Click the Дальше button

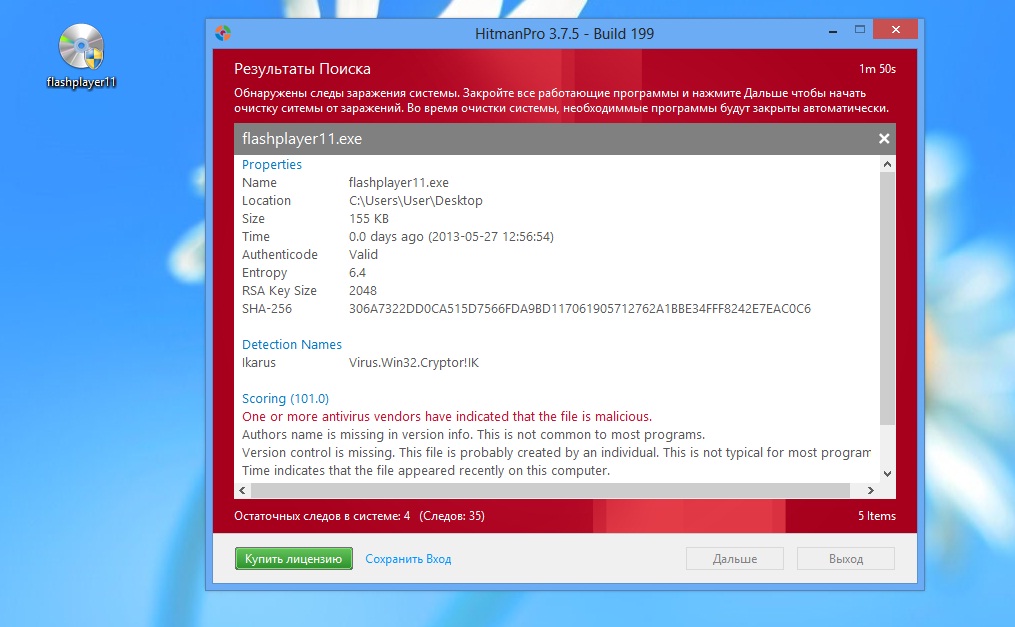tap(735, 558)
